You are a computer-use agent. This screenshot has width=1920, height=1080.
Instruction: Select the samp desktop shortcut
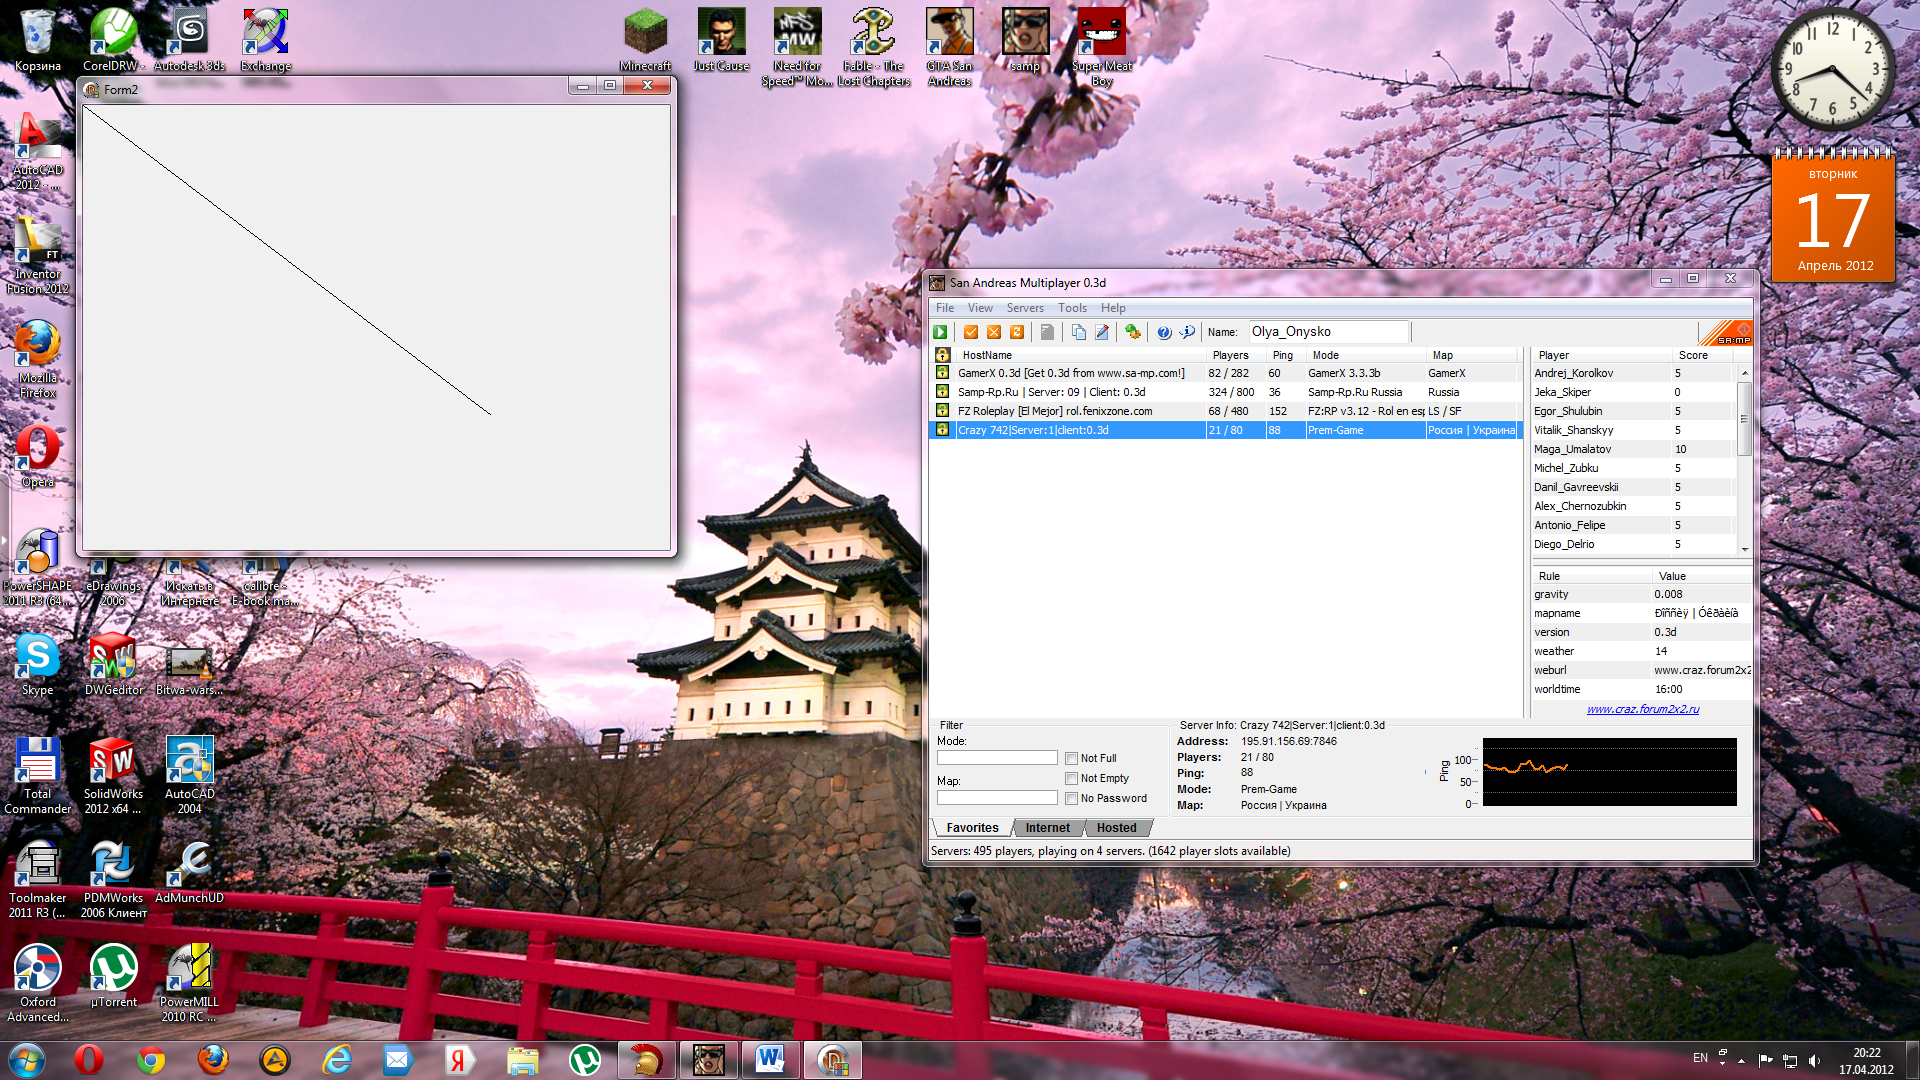(1025, 41)
